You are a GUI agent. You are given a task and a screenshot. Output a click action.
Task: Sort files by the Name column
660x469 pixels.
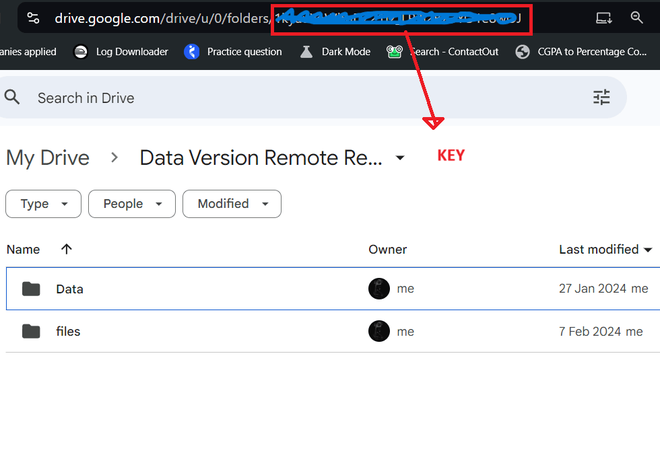click(23, 249)
